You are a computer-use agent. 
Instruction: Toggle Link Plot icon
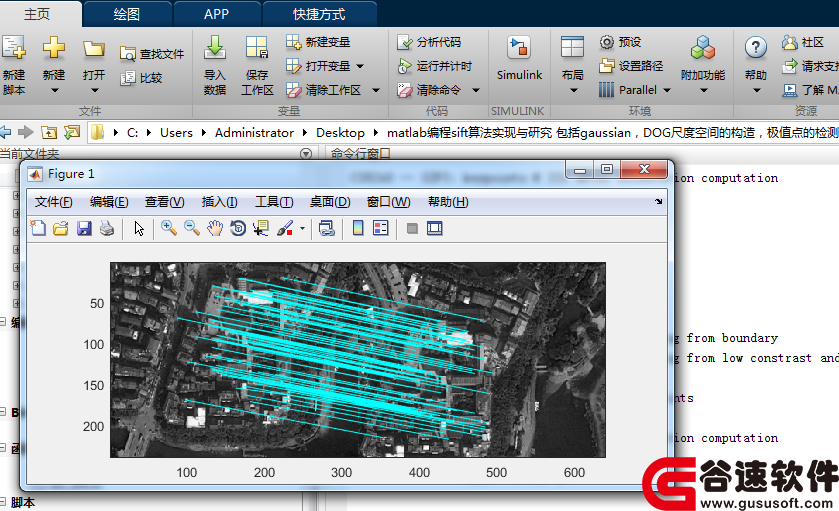327,228
